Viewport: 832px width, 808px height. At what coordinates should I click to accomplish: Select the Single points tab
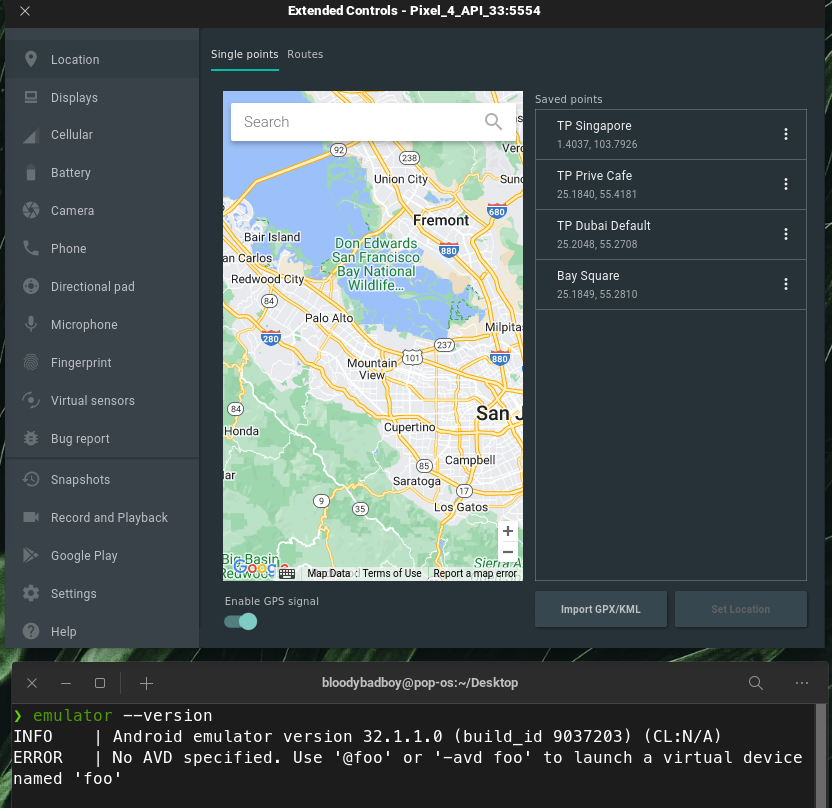pos(244,54)
